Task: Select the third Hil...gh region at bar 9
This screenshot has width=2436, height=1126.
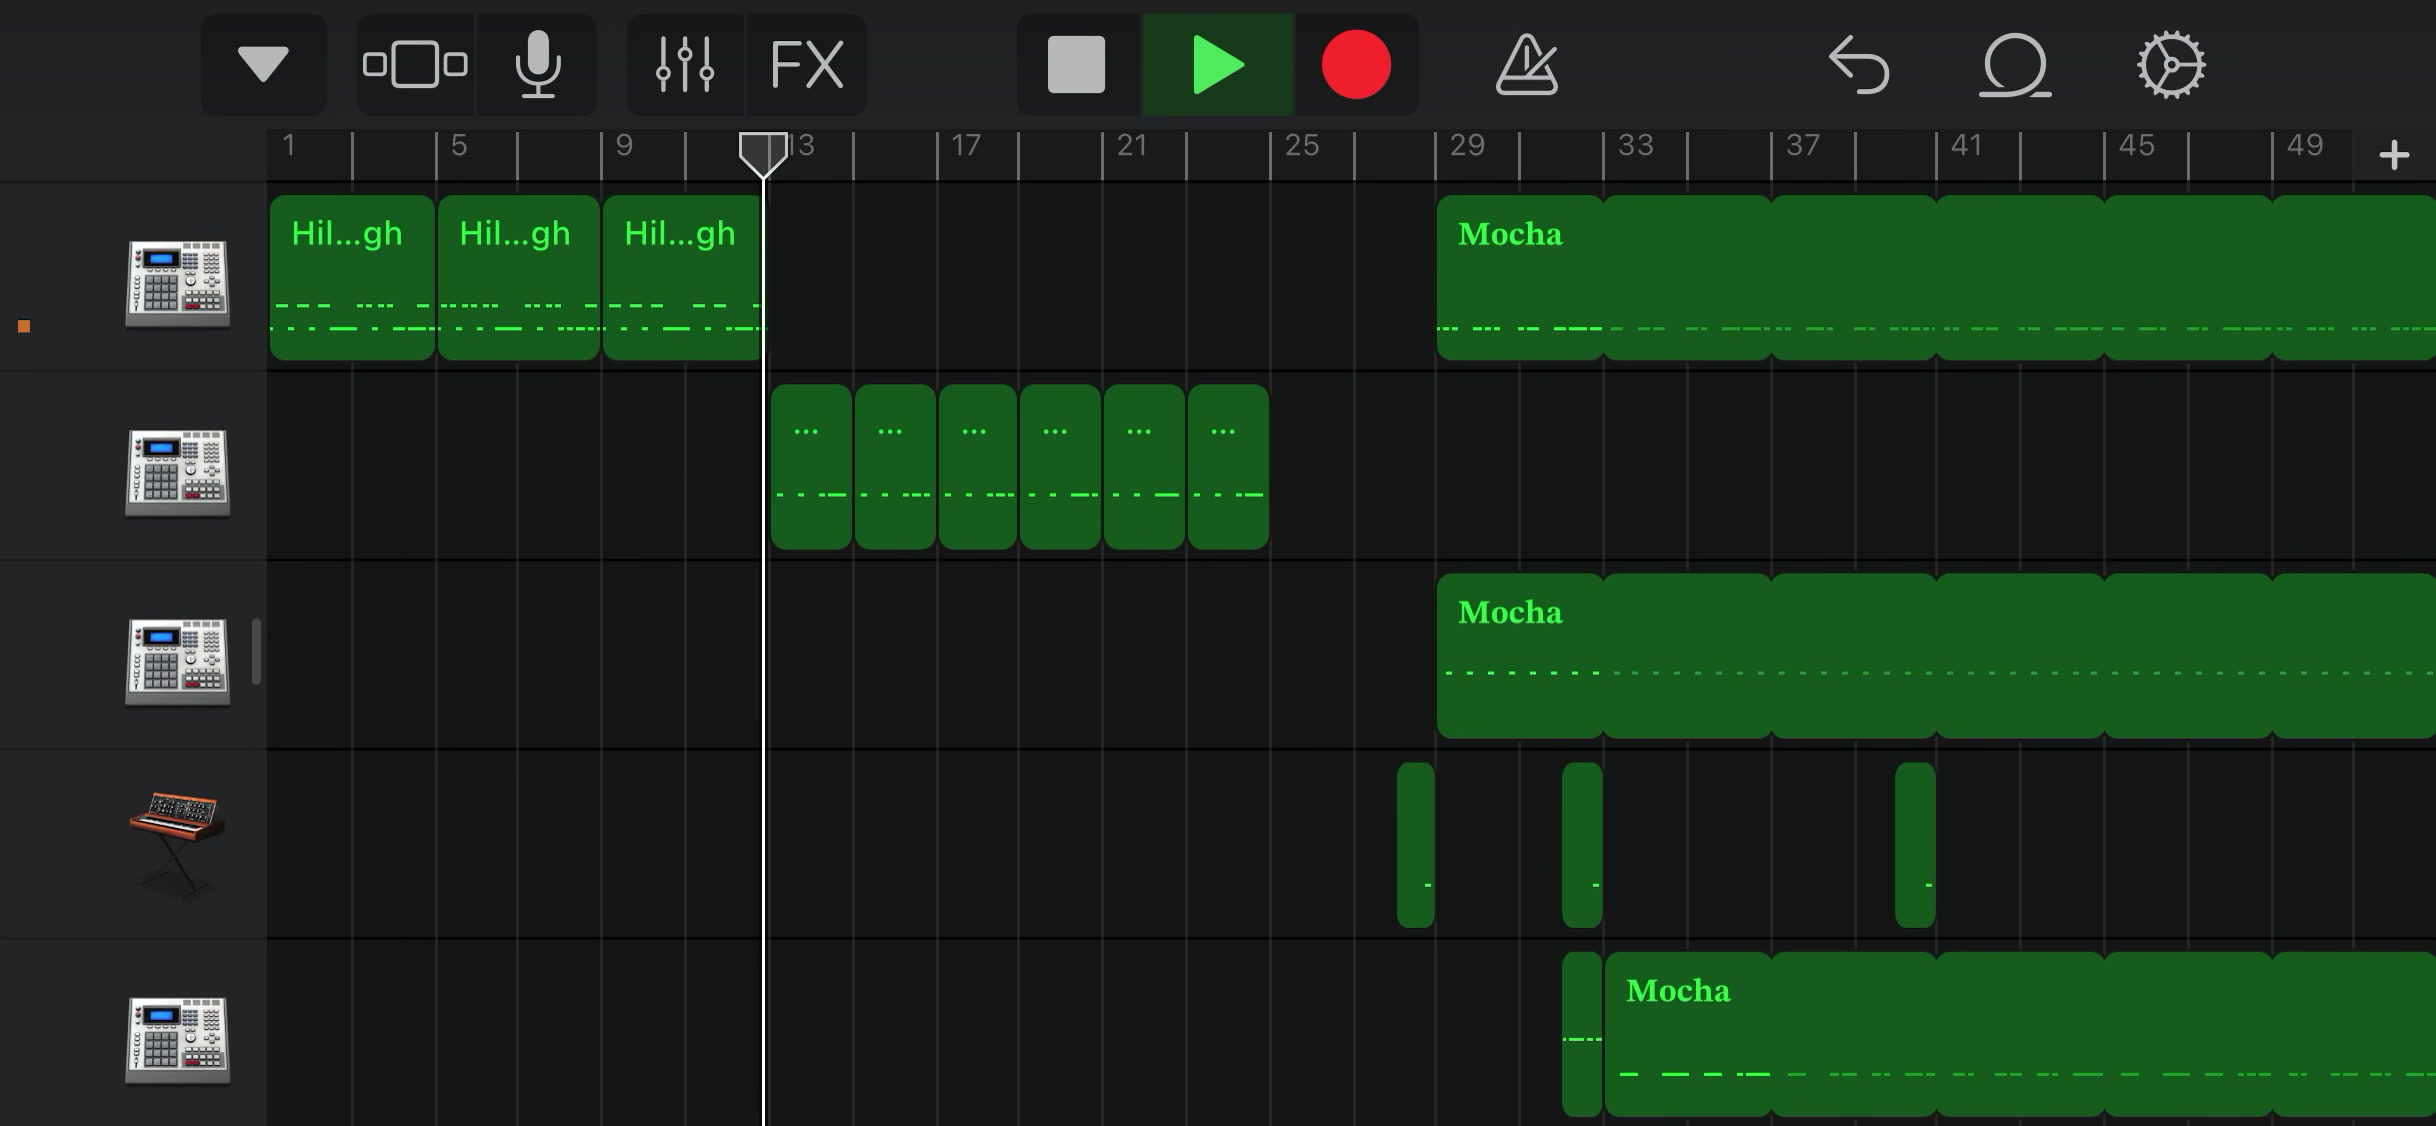Action: point(682,277)
